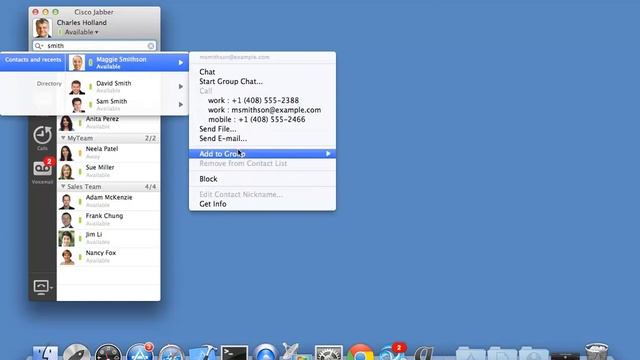Collapse the MyTeam group triangle
The width and height of the screenshot is (640, 360).
coord(63,138)
